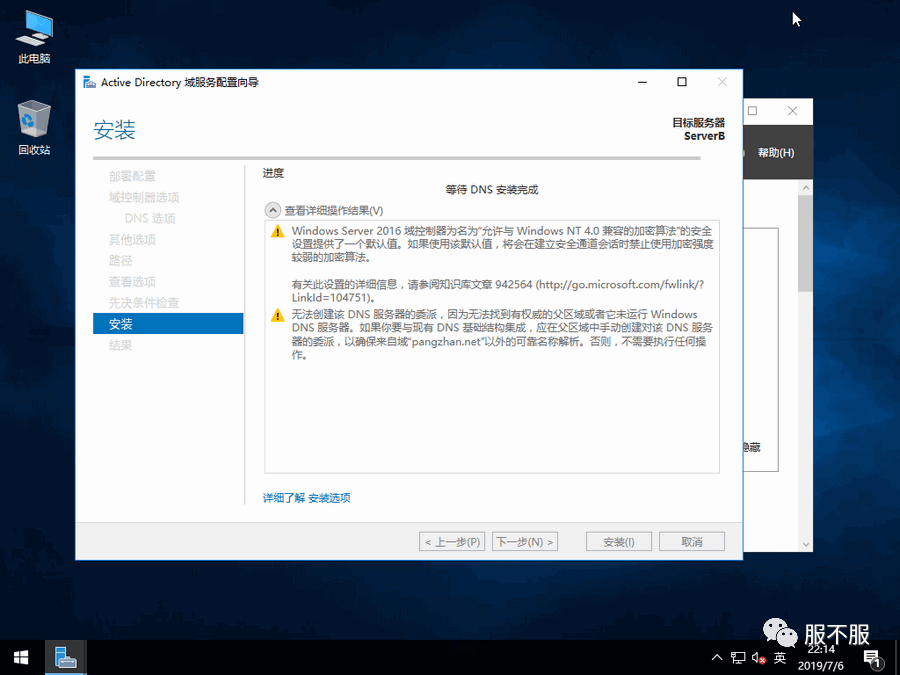
Task: Click the wizard title bar icon
Action: click(90, 82)
